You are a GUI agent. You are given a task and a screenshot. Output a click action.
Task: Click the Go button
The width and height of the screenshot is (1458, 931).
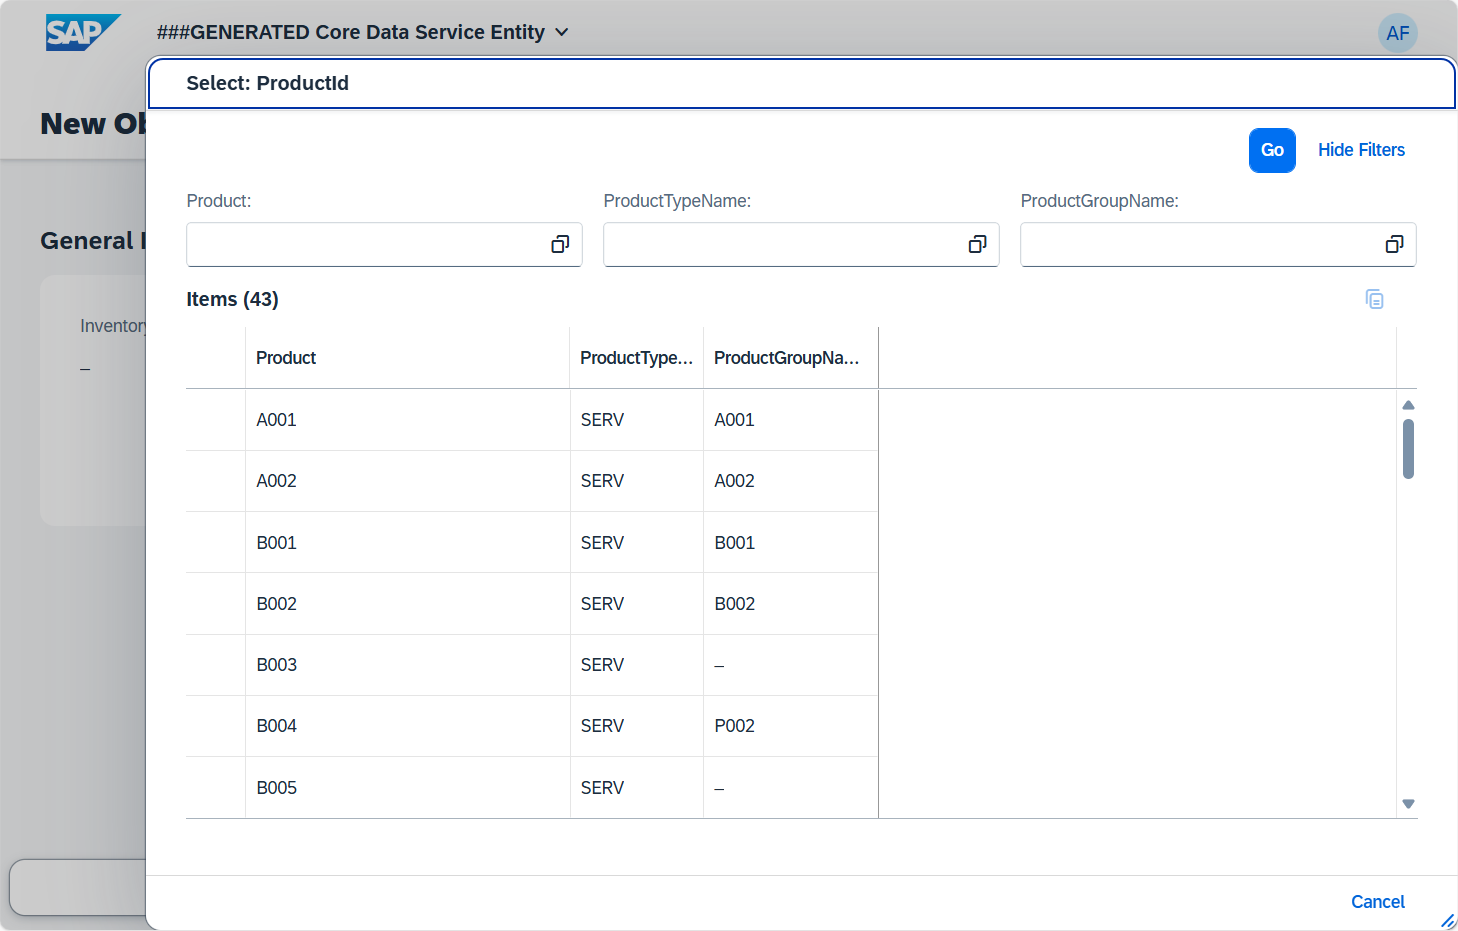point(1272,150)
